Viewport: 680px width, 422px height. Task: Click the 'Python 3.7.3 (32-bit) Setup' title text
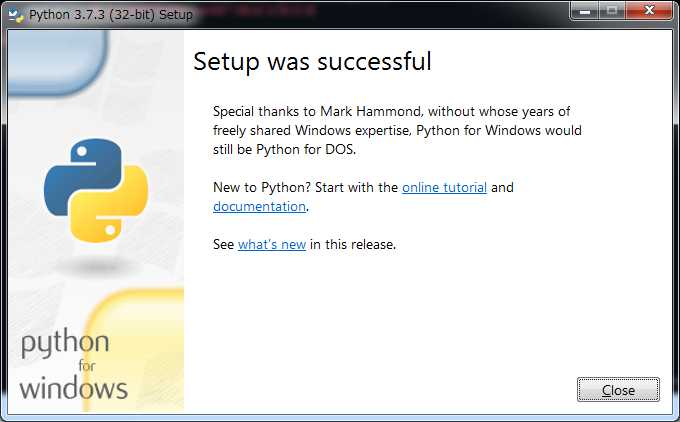[x=111, y=15]
